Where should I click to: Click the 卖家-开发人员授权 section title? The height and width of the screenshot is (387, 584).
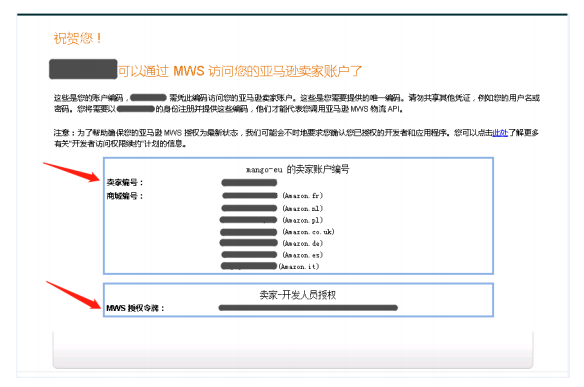pyautogui.click(x=298, y=295)
